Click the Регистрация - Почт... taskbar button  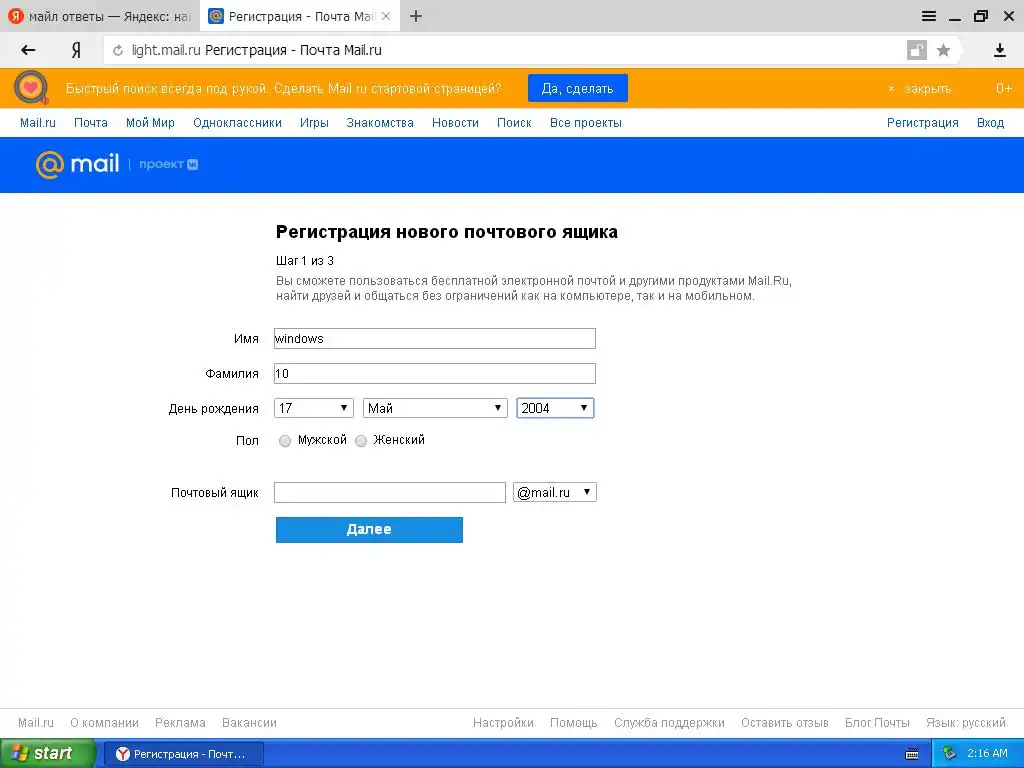[184, 754]
